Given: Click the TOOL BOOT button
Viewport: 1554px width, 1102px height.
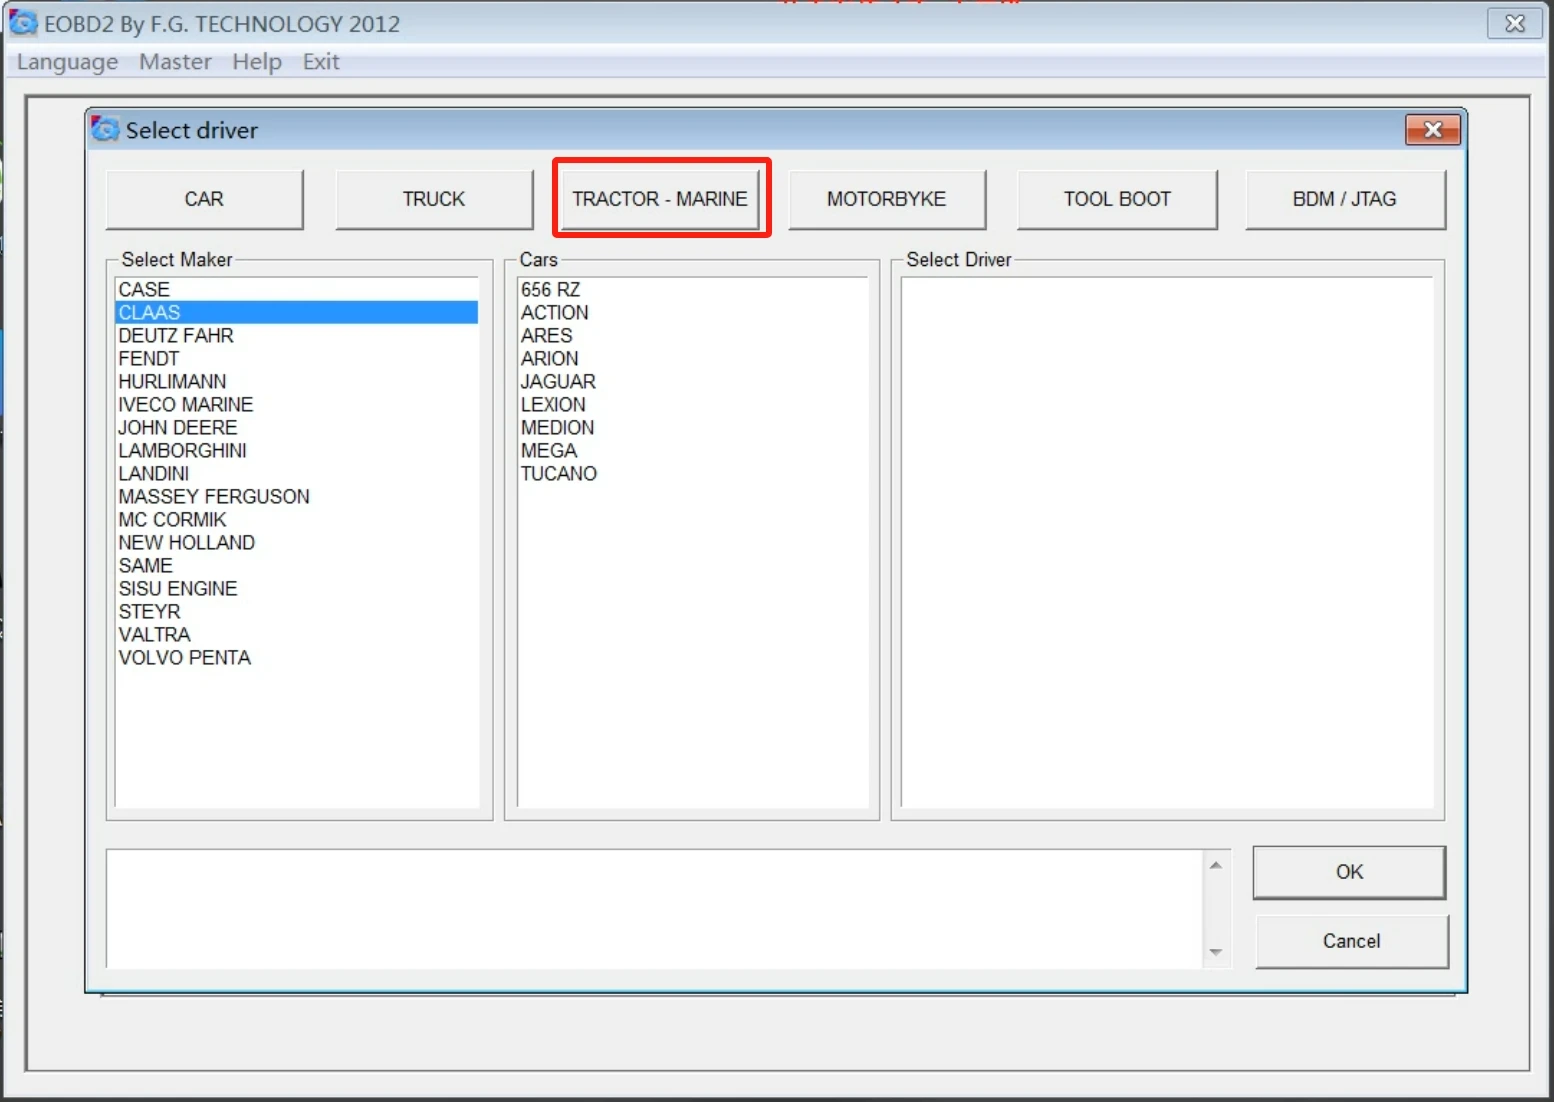Looking at the screenshot, I should (1117, 199).
